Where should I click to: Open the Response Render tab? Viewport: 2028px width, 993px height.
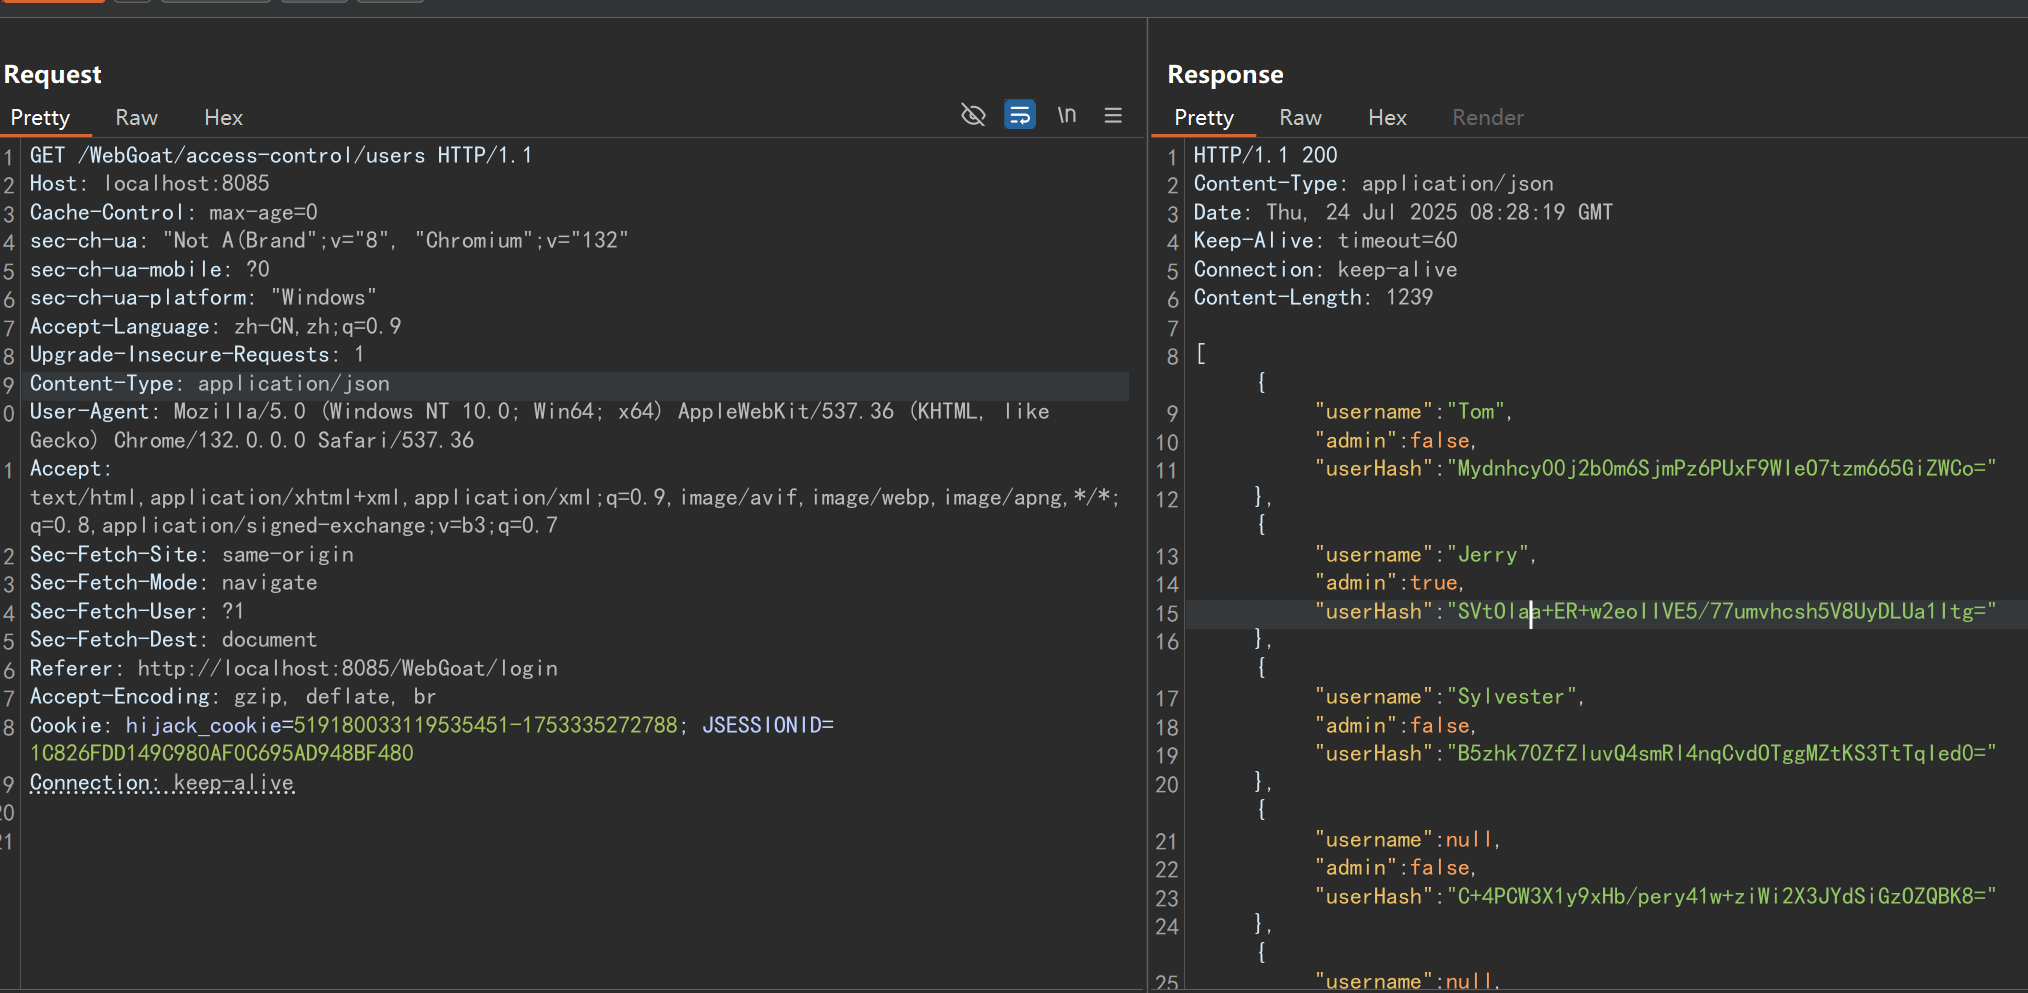(1488, 118)
